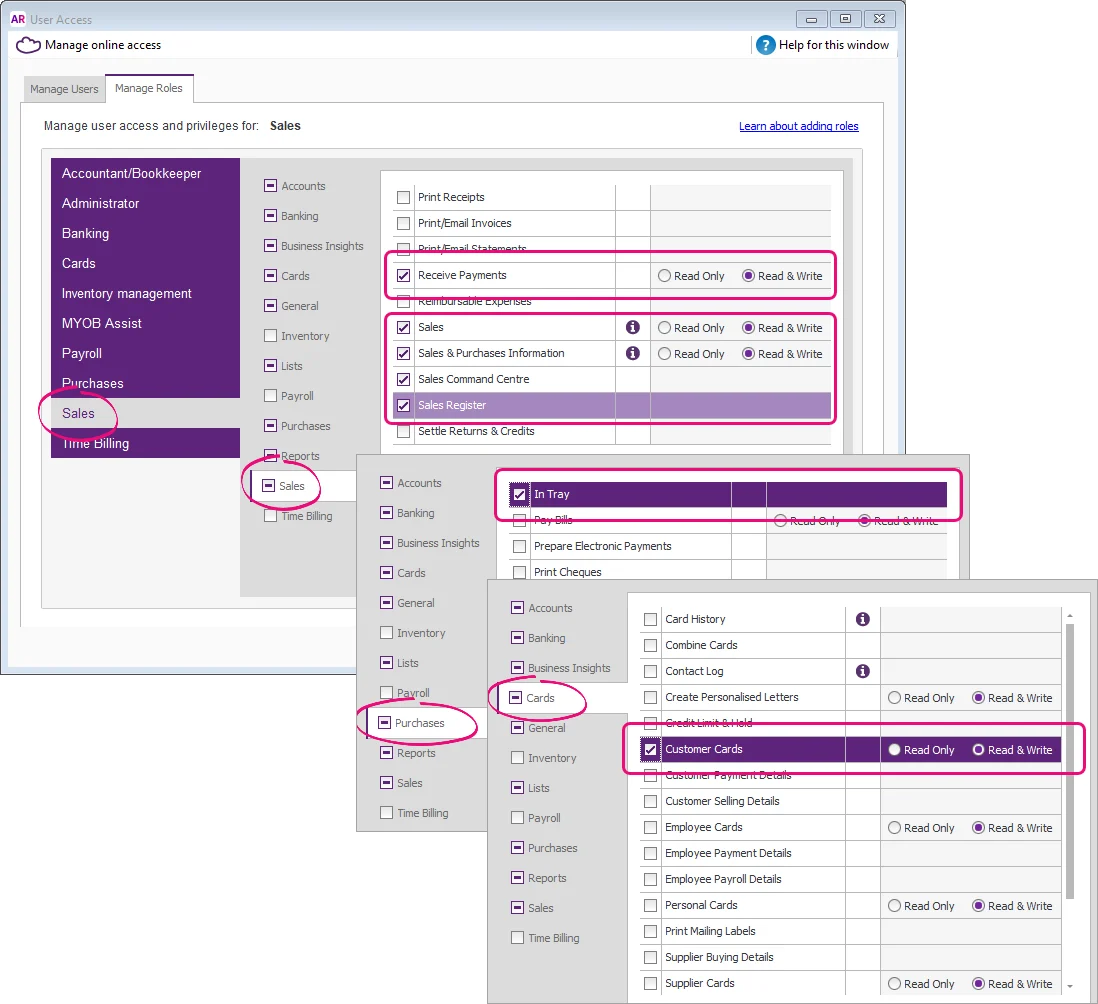Open Learn about adding roles link

tap(798, 126)
